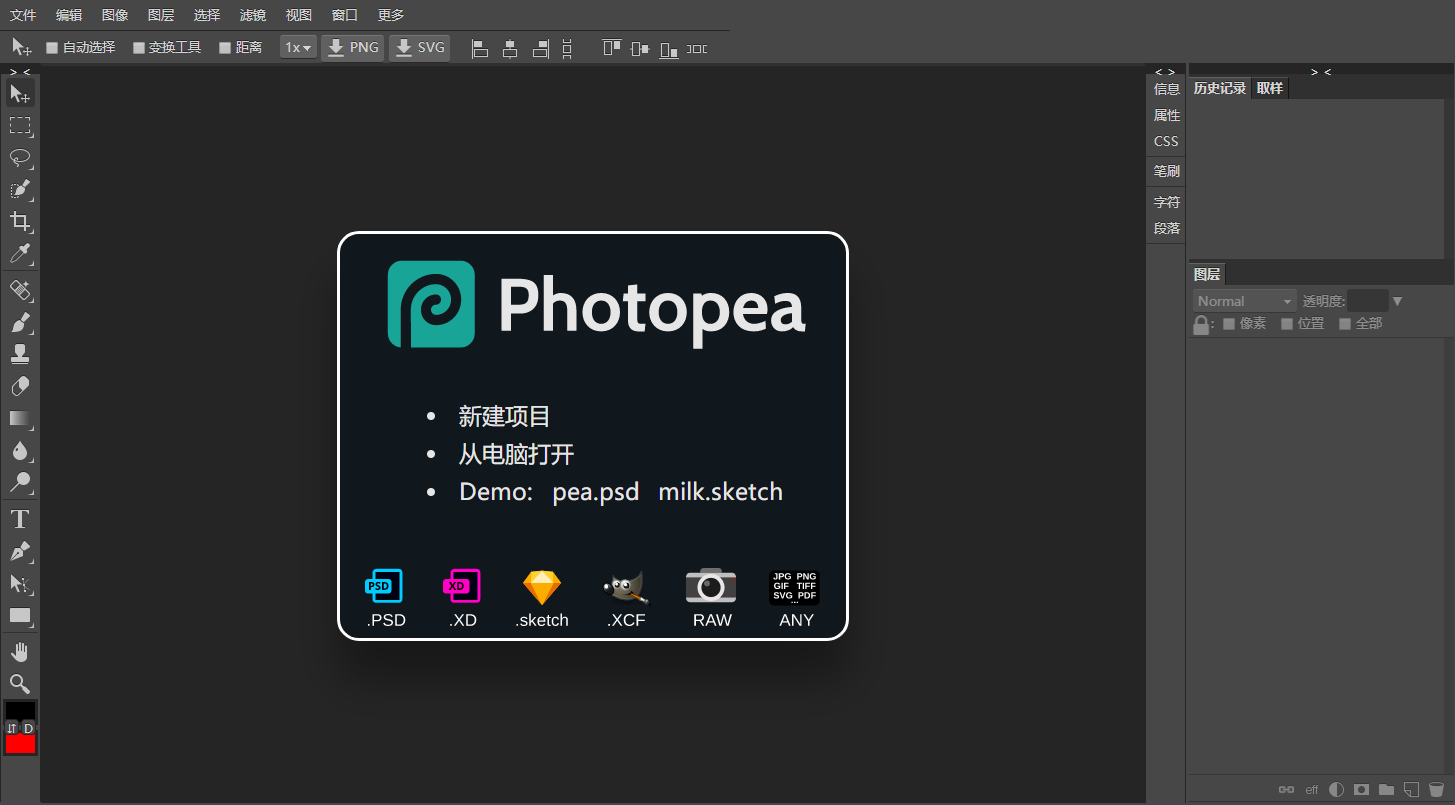Click the align bottom edges icon

pyautogui.click(x=669, y=48)
